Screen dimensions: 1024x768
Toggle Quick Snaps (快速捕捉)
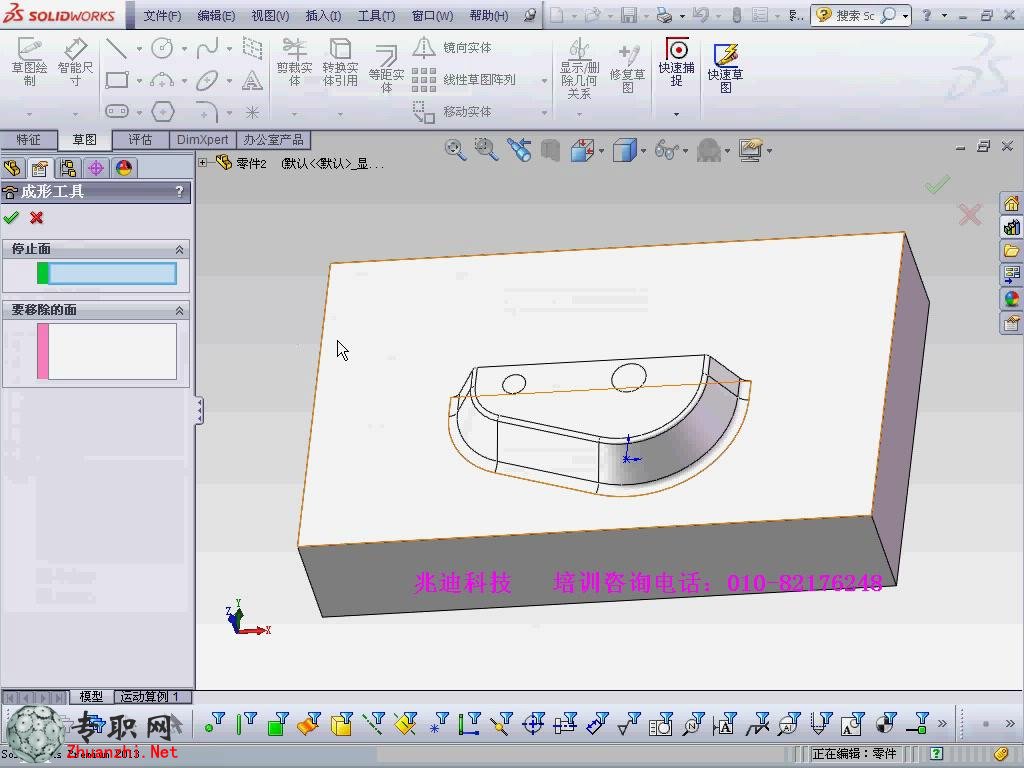point(676,61)
